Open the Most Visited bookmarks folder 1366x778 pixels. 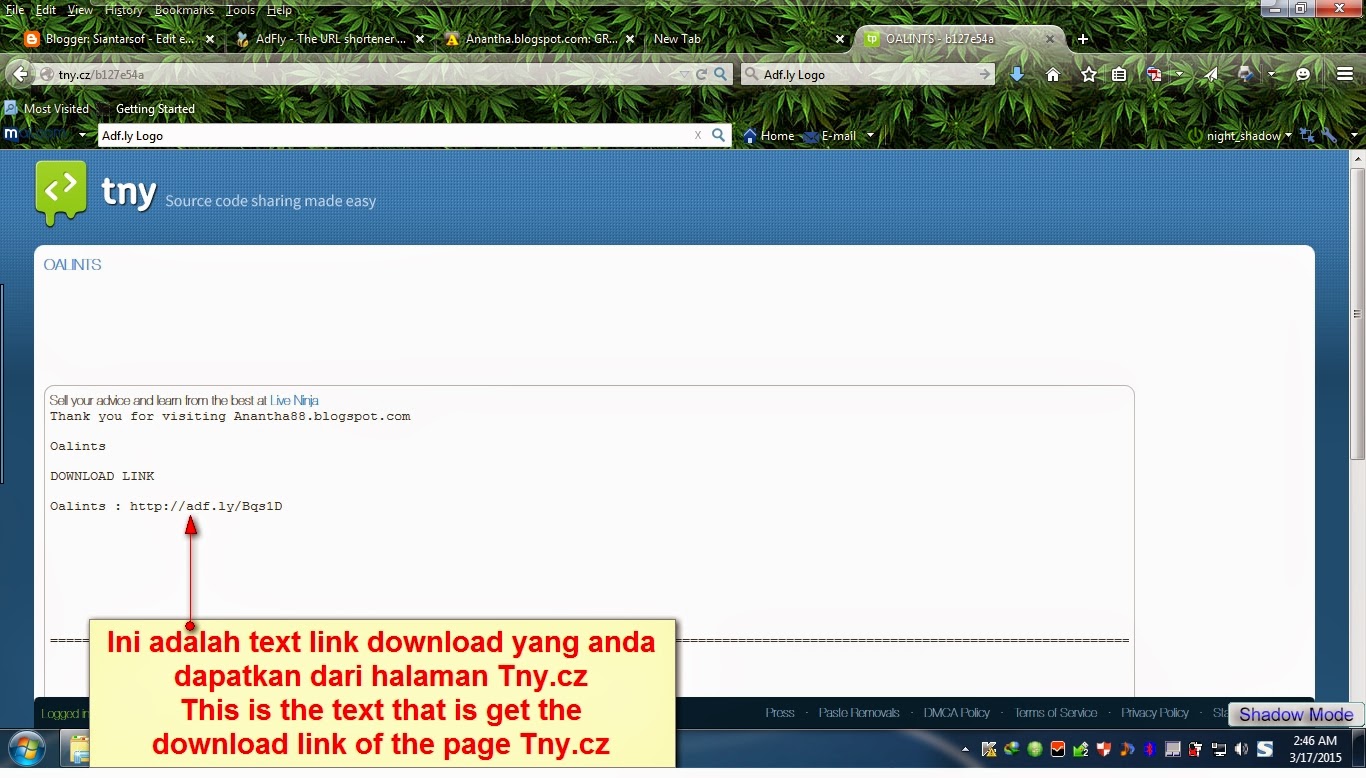[47, 108]
